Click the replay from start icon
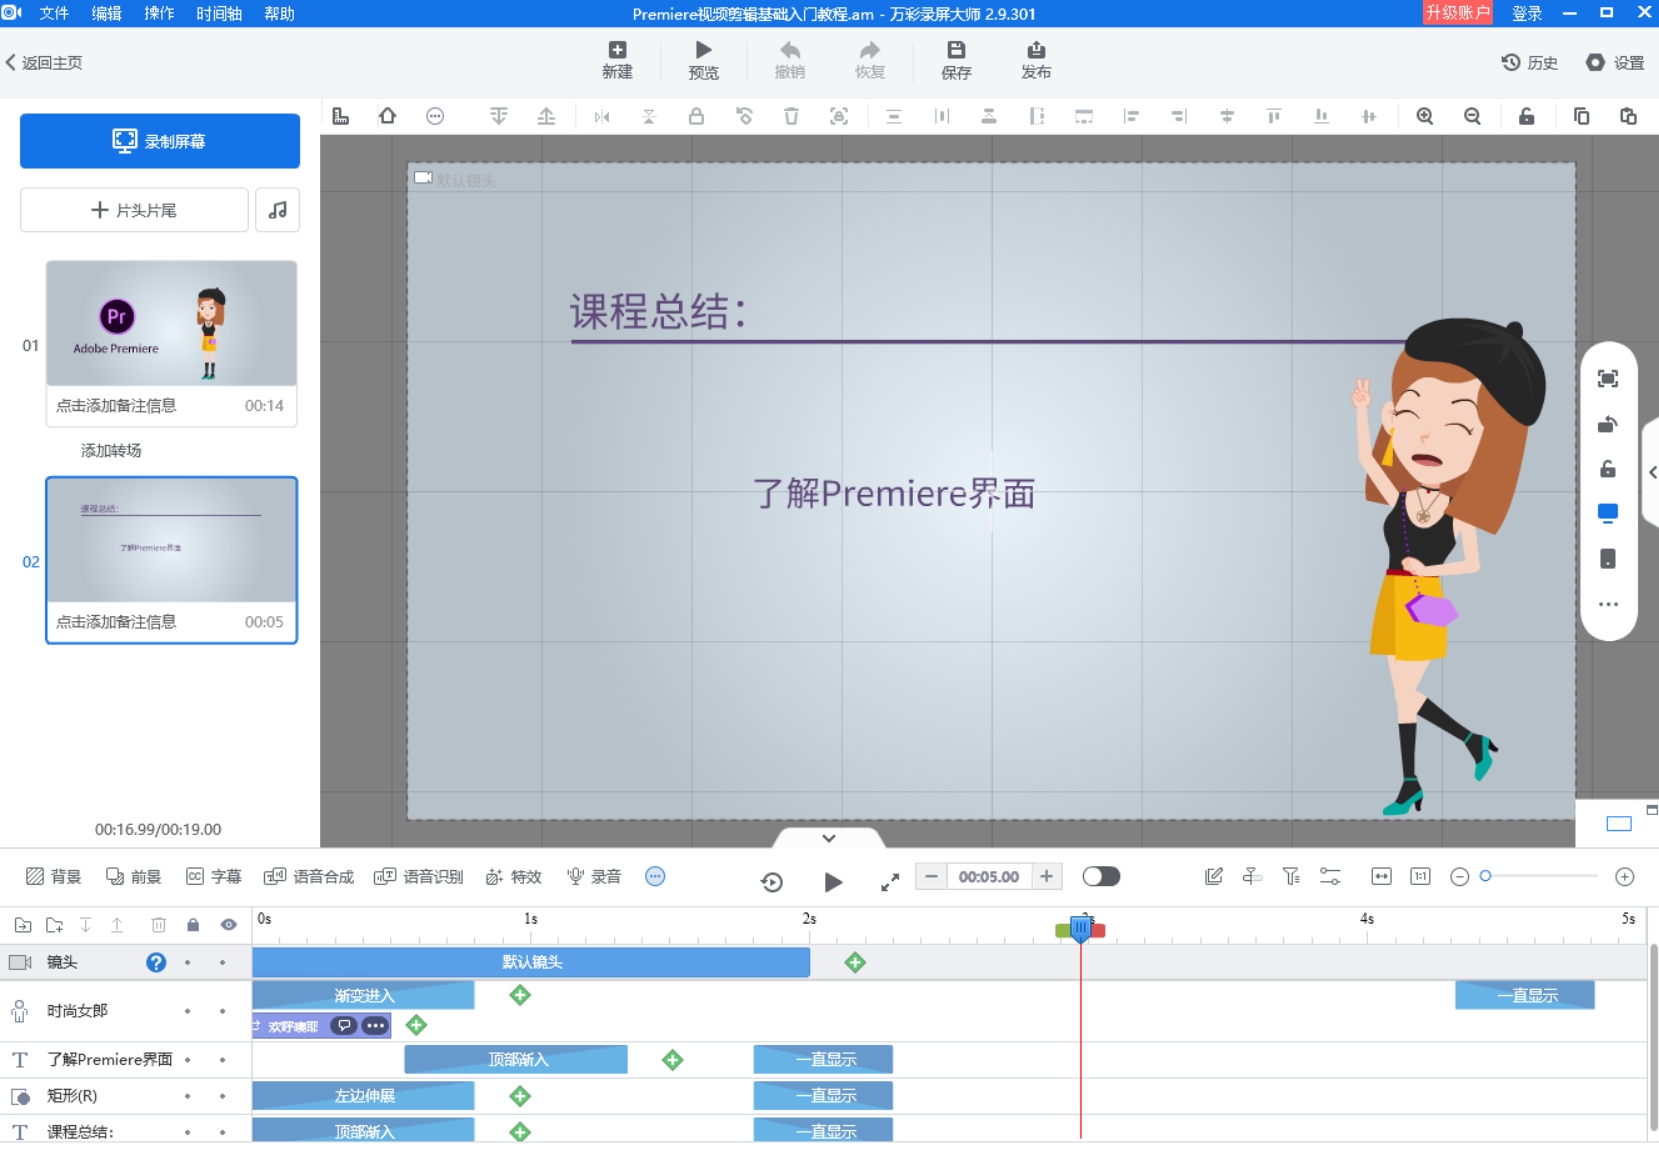Image resolution: width=1659 pixels, height=1154 pixels. pyautogui.click(x=772, y=882)
